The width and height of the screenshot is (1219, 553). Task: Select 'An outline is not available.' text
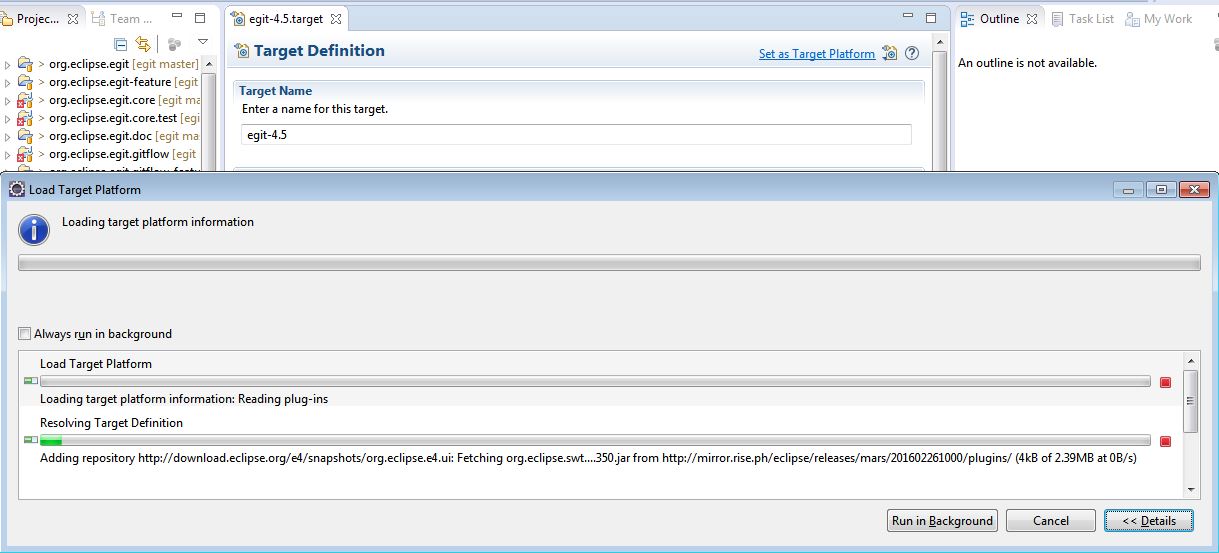click(1027, 63)
